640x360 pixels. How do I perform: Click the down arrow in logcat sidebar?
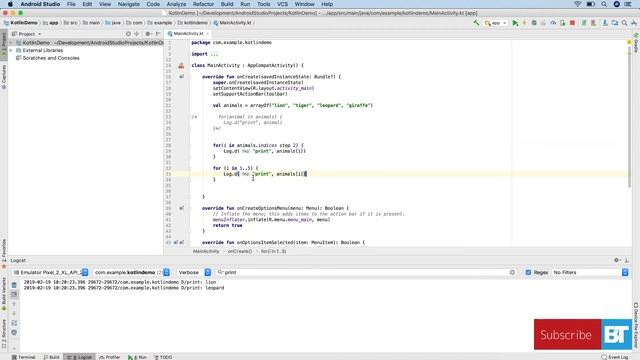pyautogui.click(x=14, y=313)
